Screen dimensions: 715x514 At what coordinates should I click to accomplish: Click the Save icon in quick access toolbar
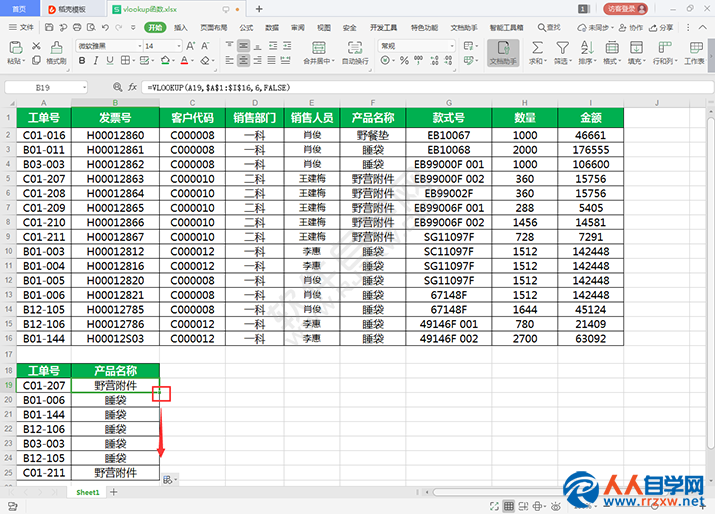pyautogui.click(x=49, y=27)
